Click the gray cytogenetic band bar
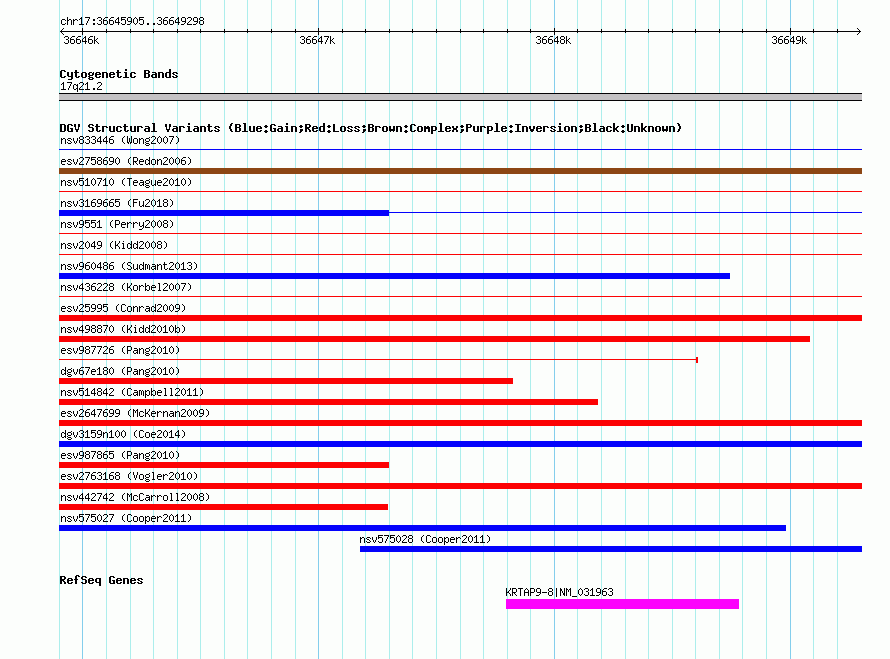The image size is (890, 659). (460, 97)
